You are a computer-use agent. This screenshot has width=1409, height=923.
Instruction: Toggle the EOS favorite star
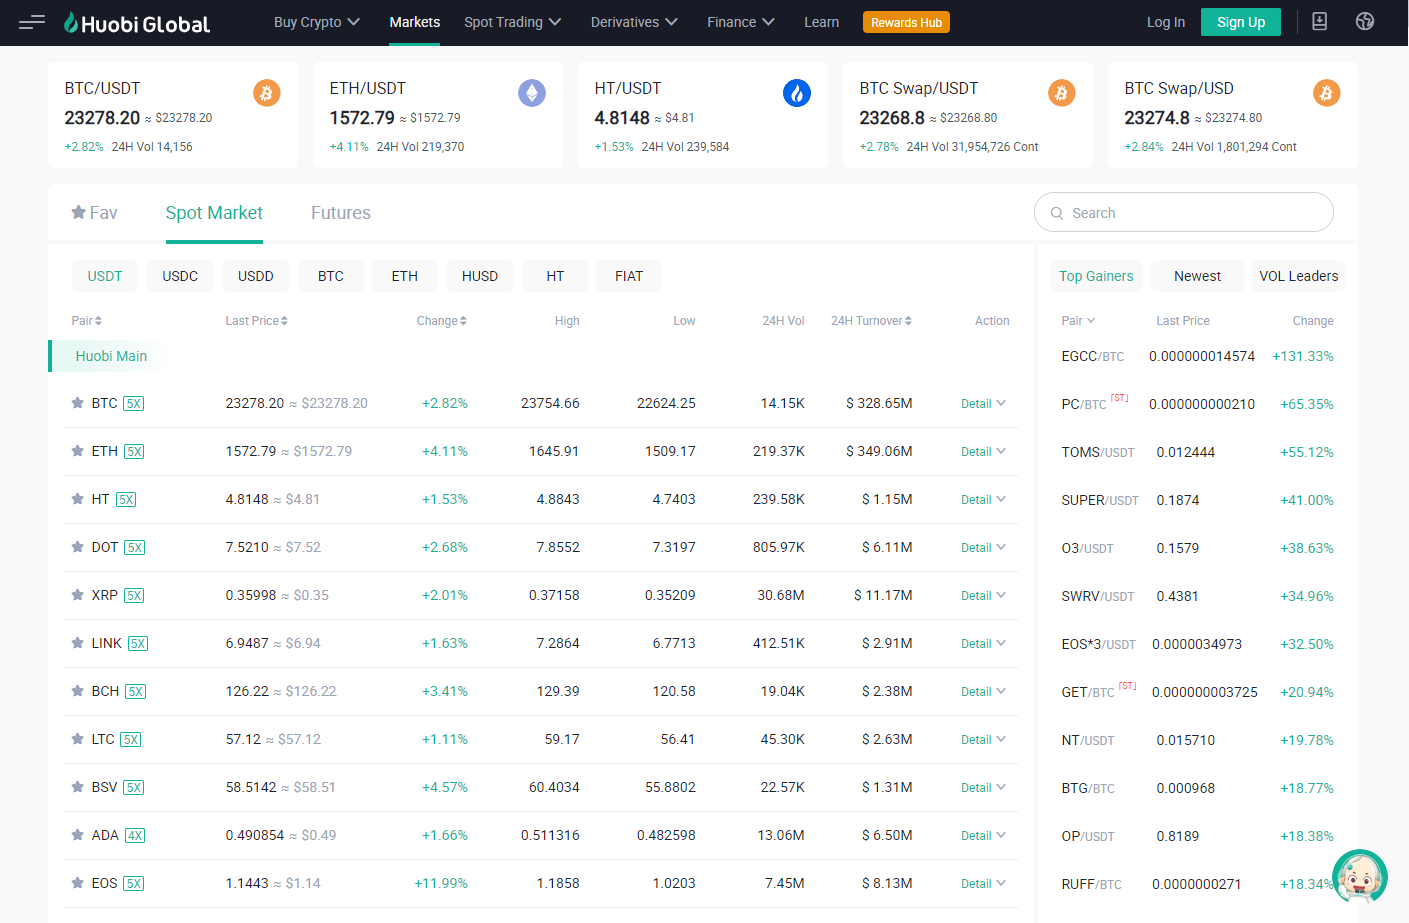click(x=77, y=883)
